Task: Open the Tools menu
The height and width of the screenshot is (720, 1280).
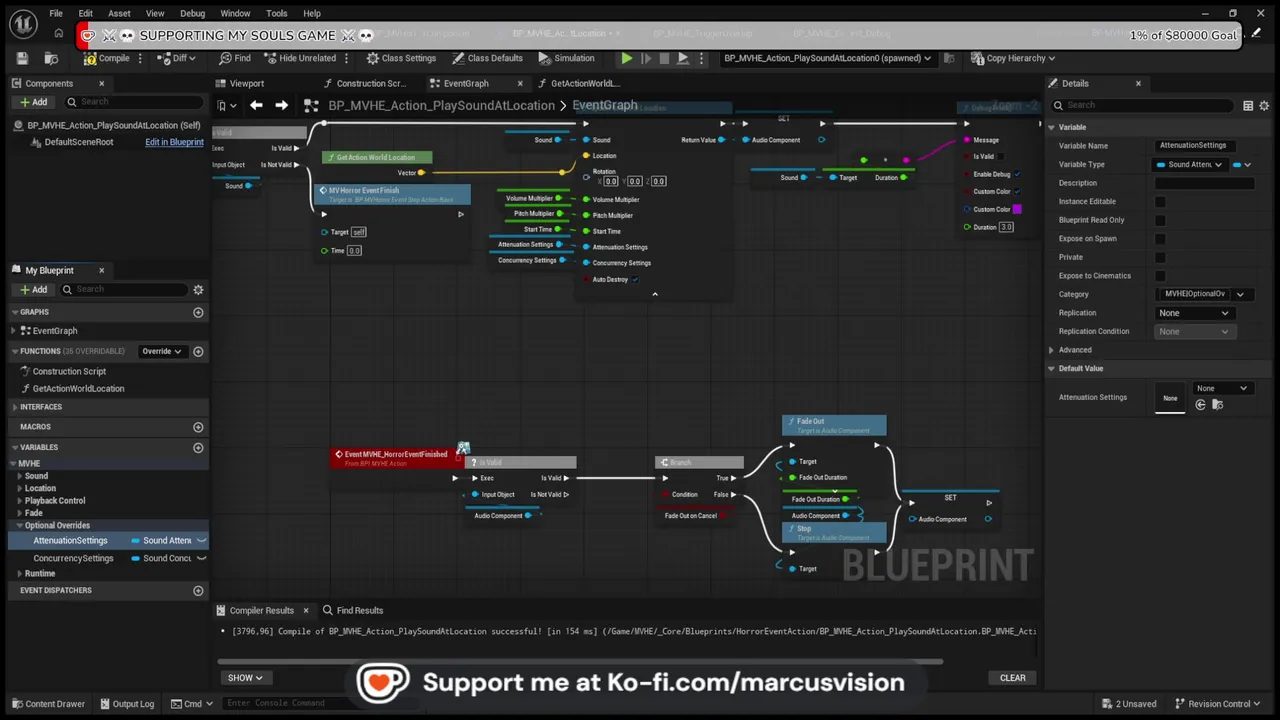Action: (277, 13)
